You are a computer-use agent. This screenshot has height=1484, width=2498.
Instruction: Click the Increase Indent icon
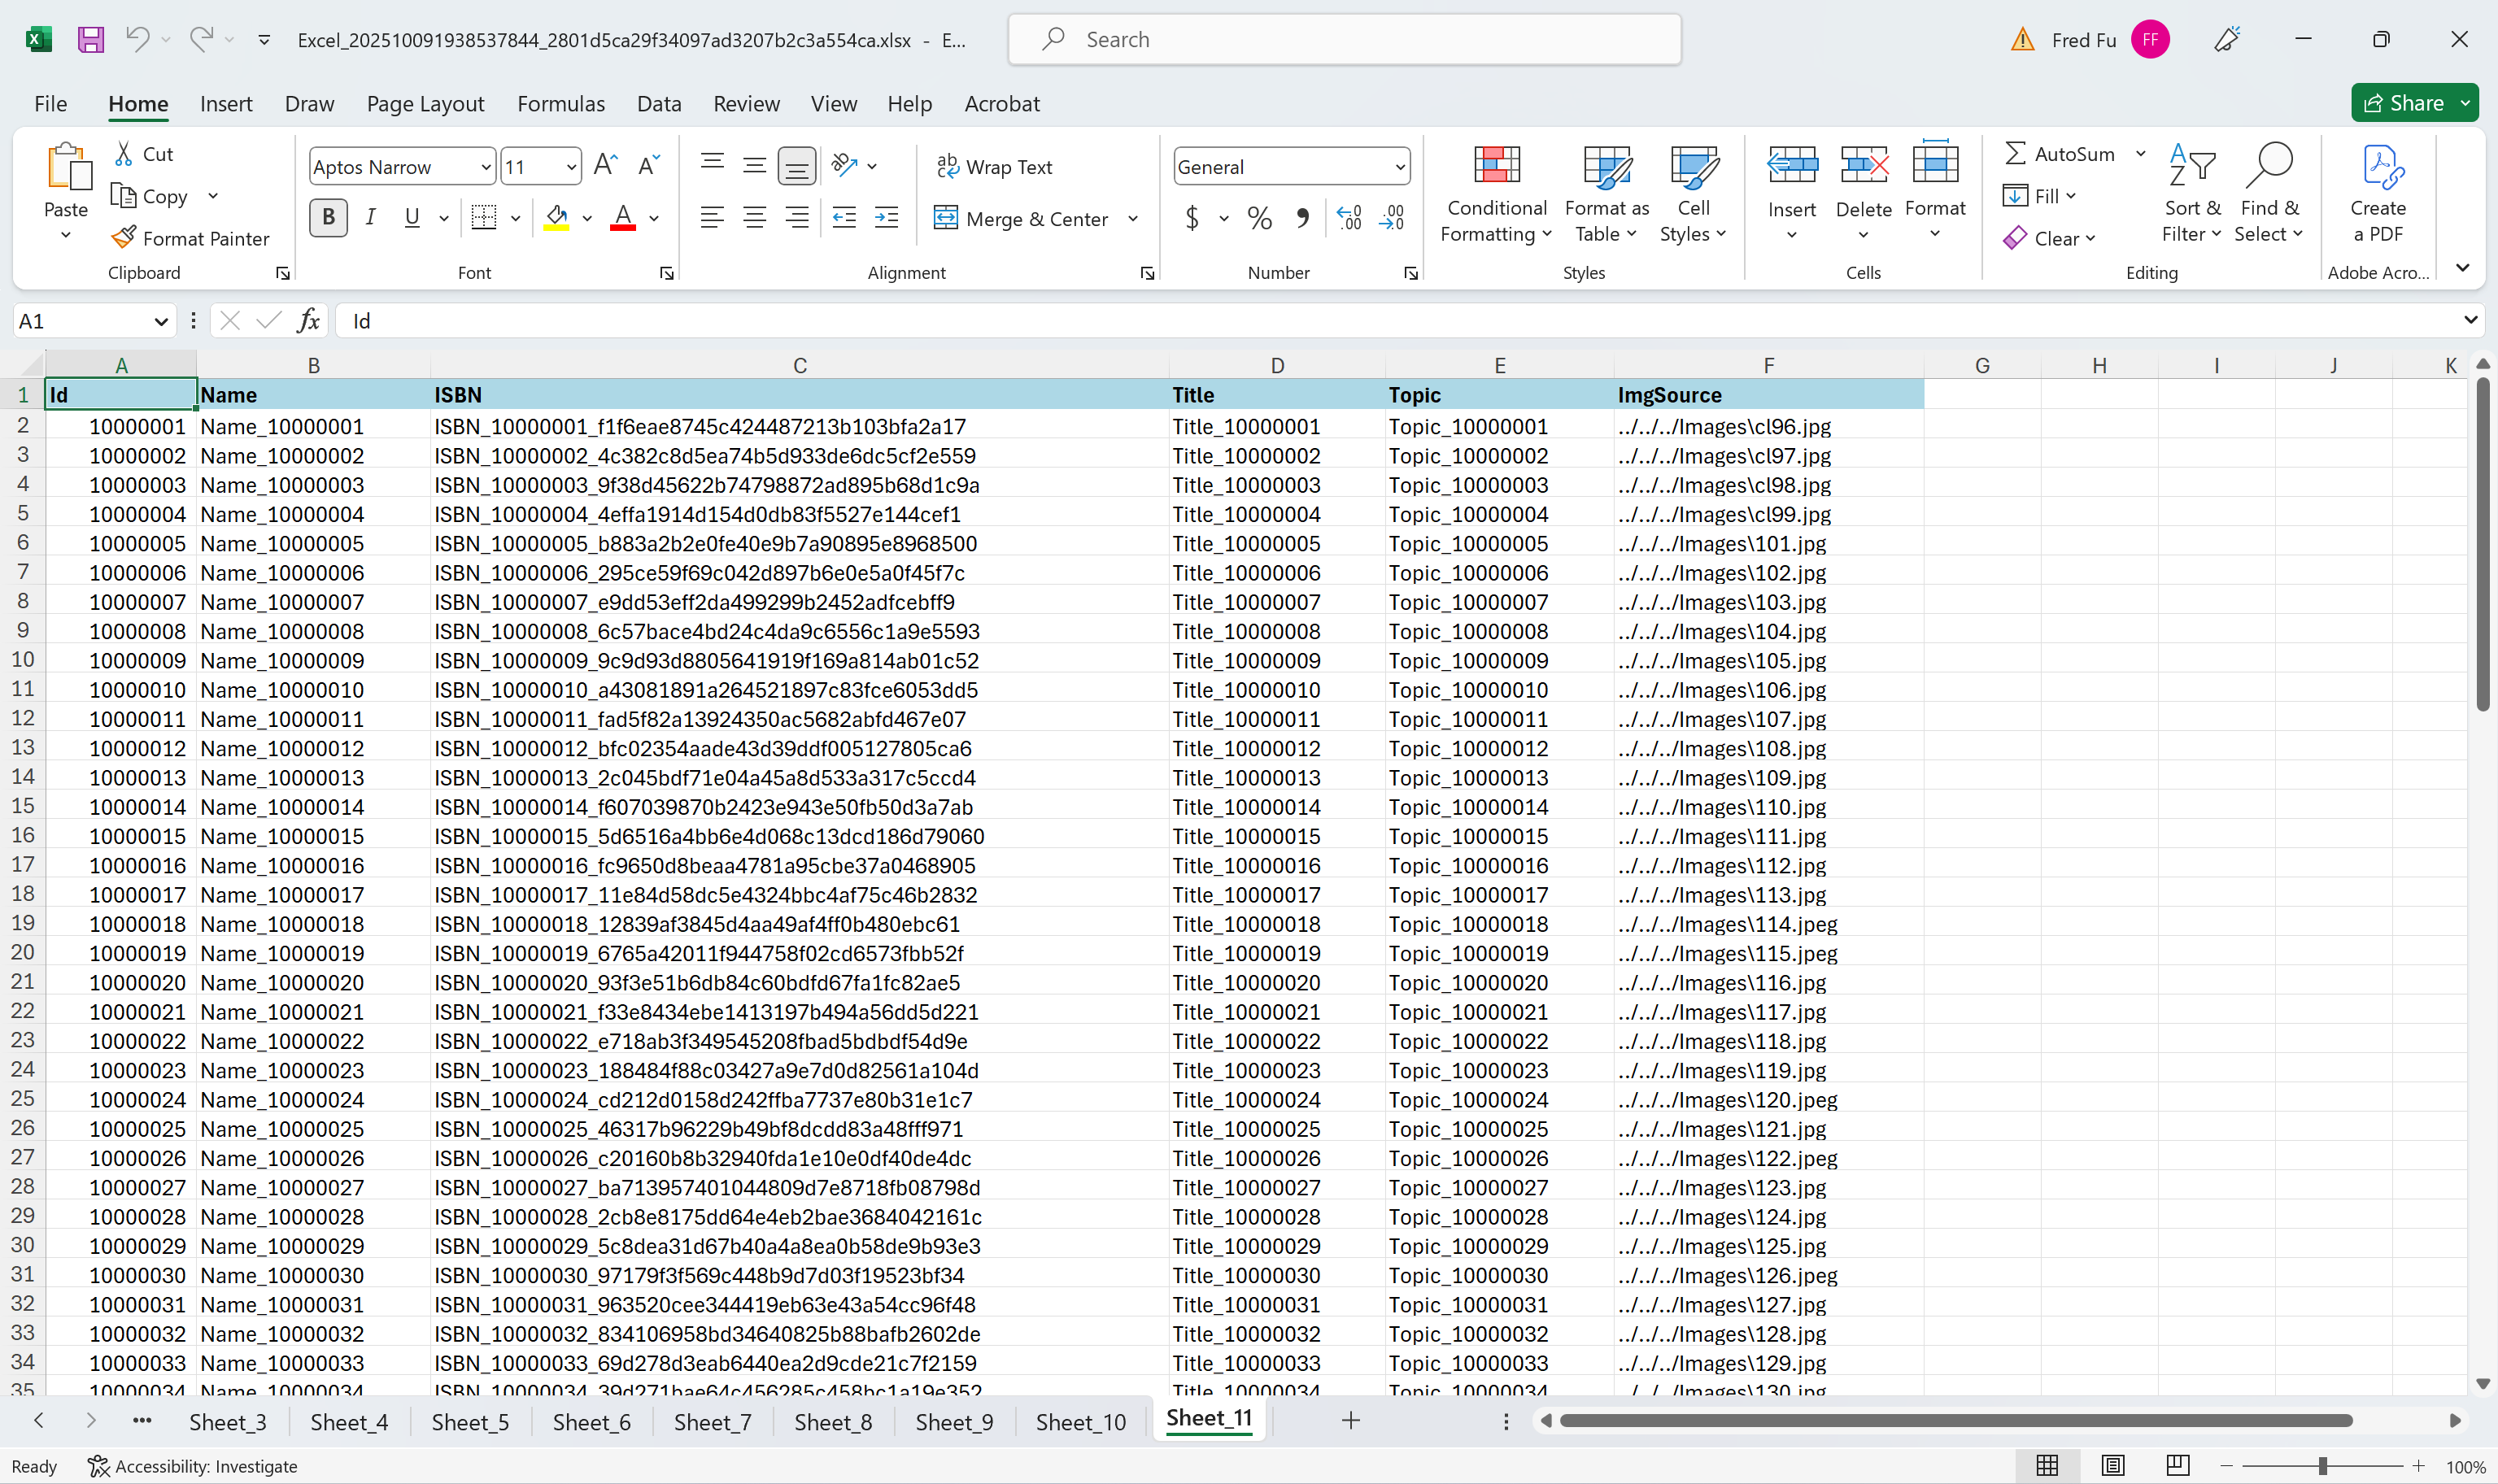tap(886, 218)
